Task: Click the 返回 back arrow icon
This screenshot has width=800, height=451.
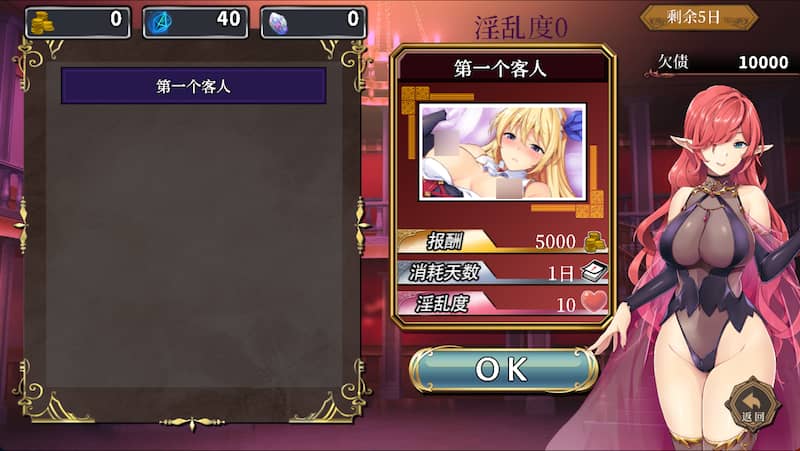Action: pyautogui.click(x=753, y=405)
